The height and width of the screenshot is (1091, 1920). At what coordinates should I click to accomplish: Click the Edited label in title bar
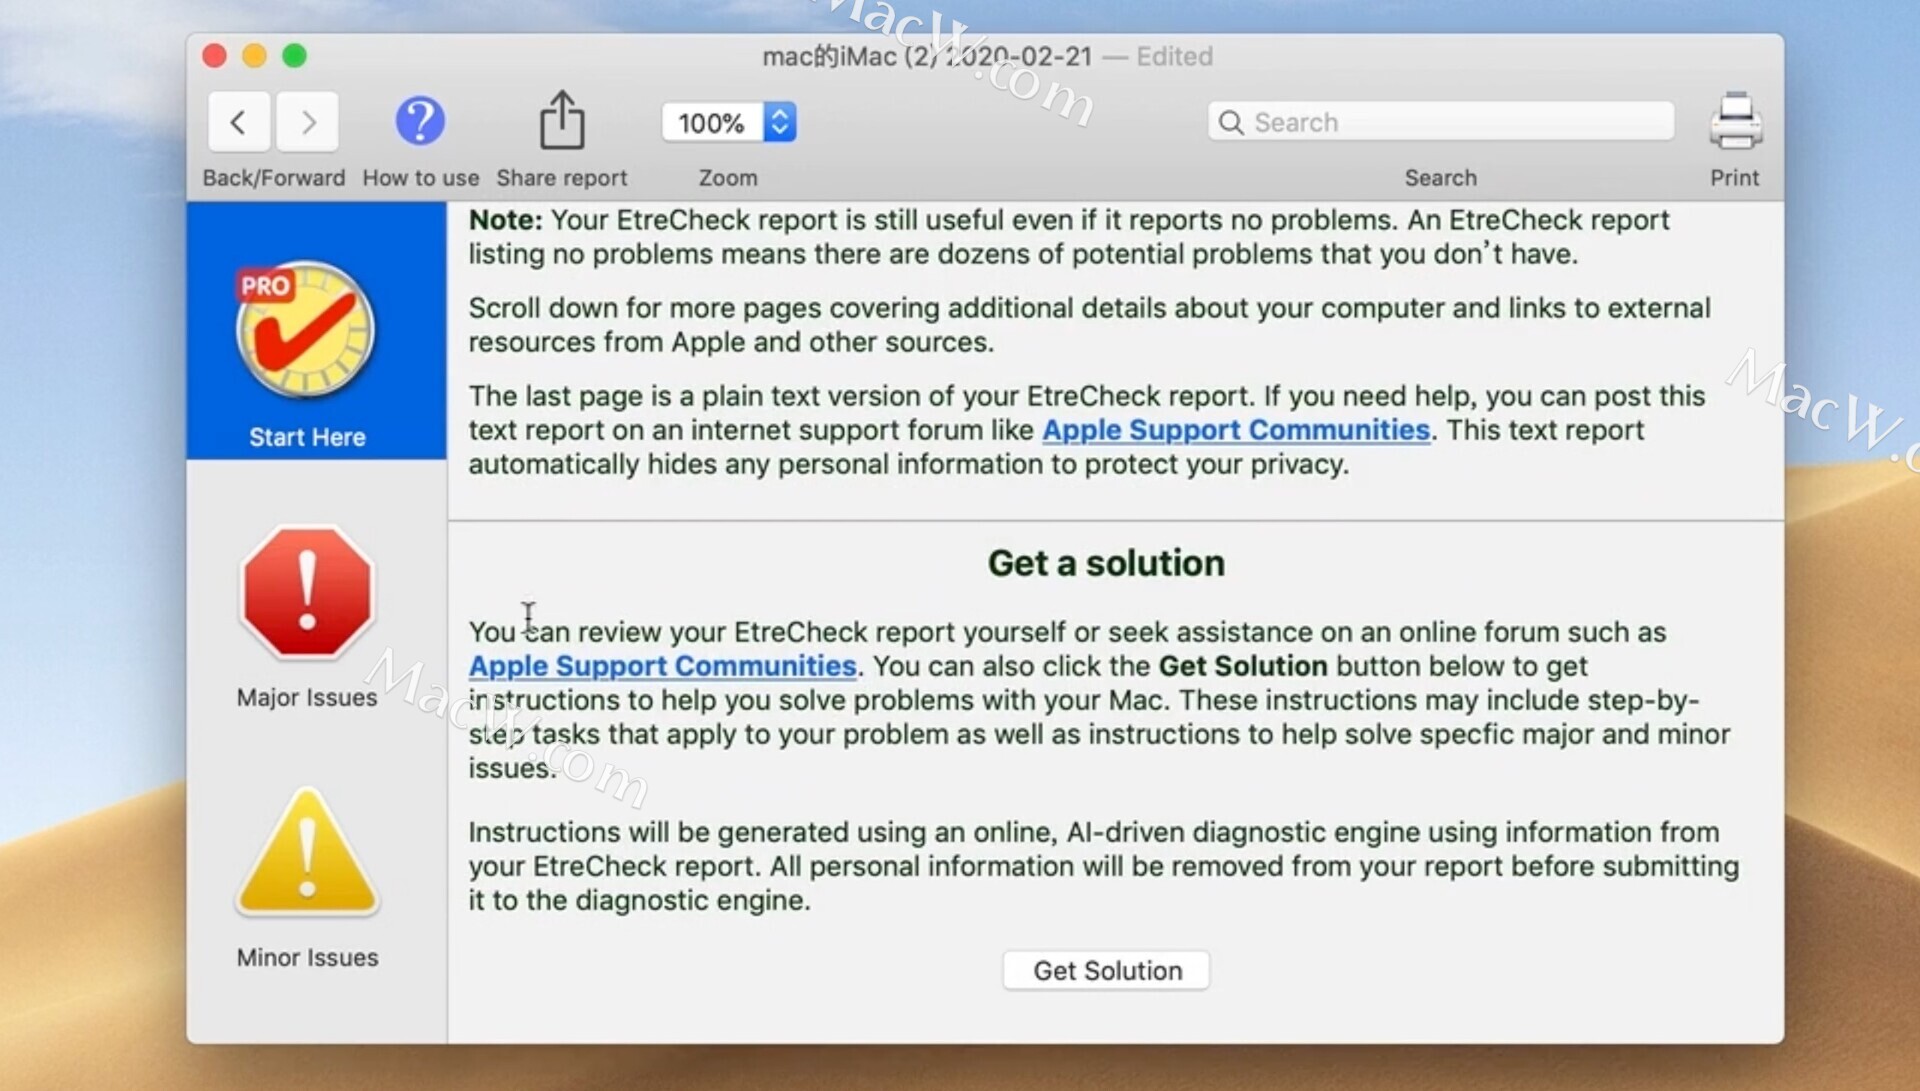click(x=1174, y=56)
